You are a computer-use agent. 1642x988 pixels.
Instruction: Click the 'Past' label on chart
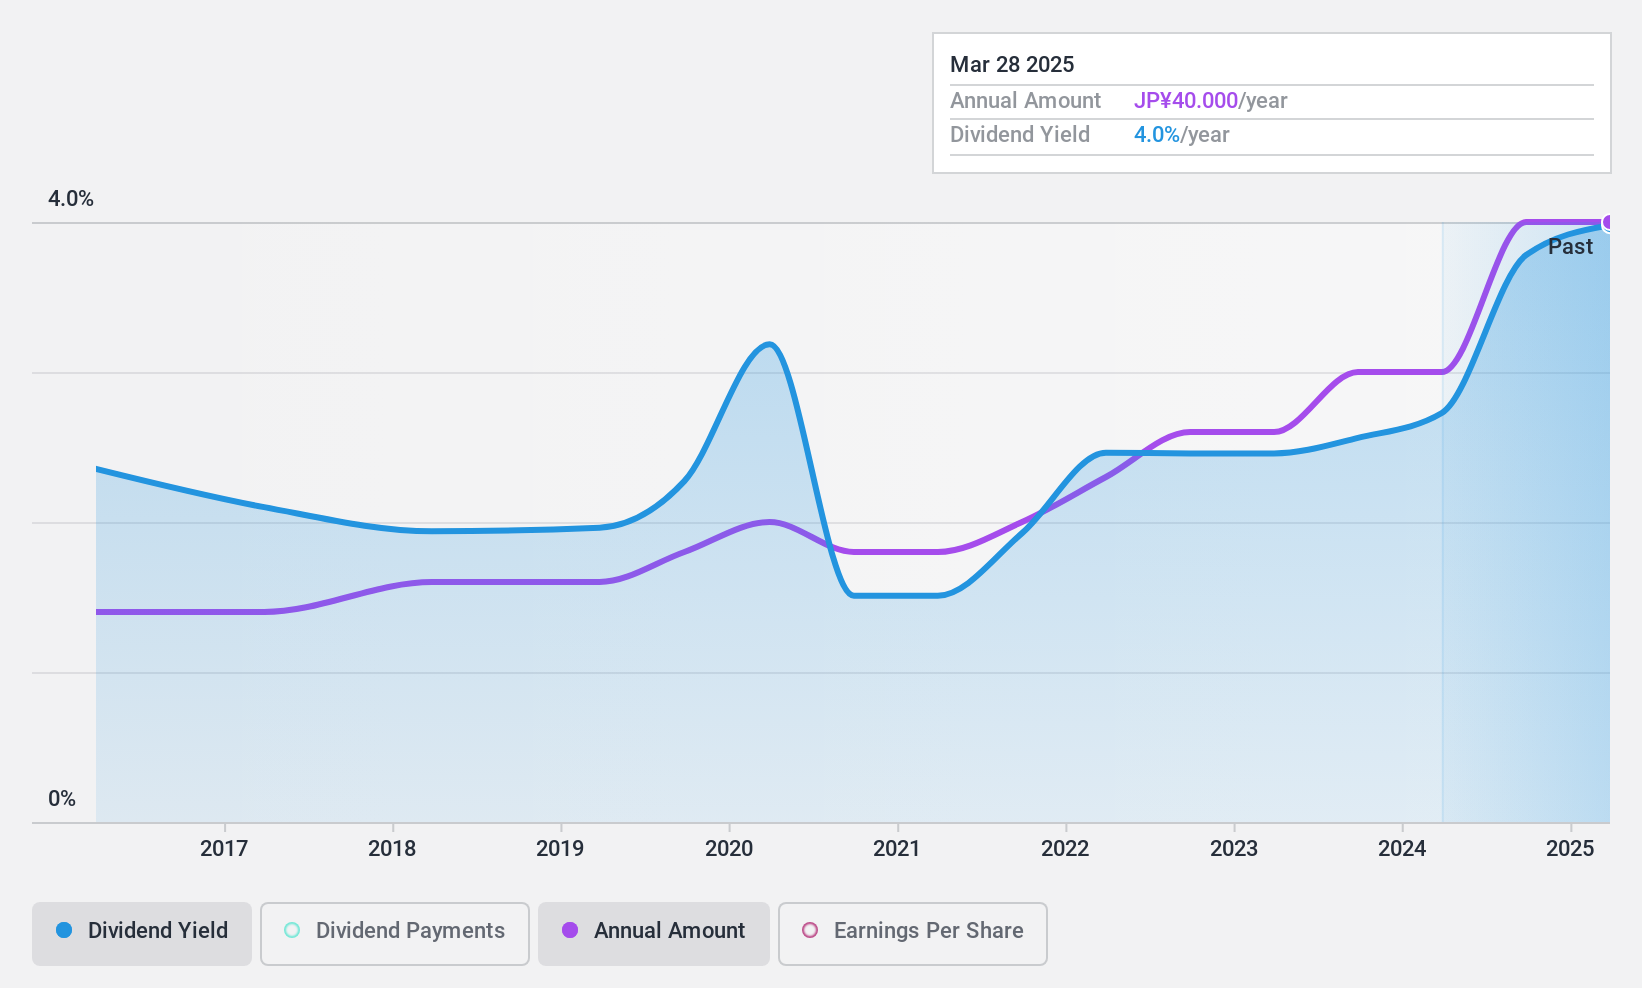pos(1570,247)
